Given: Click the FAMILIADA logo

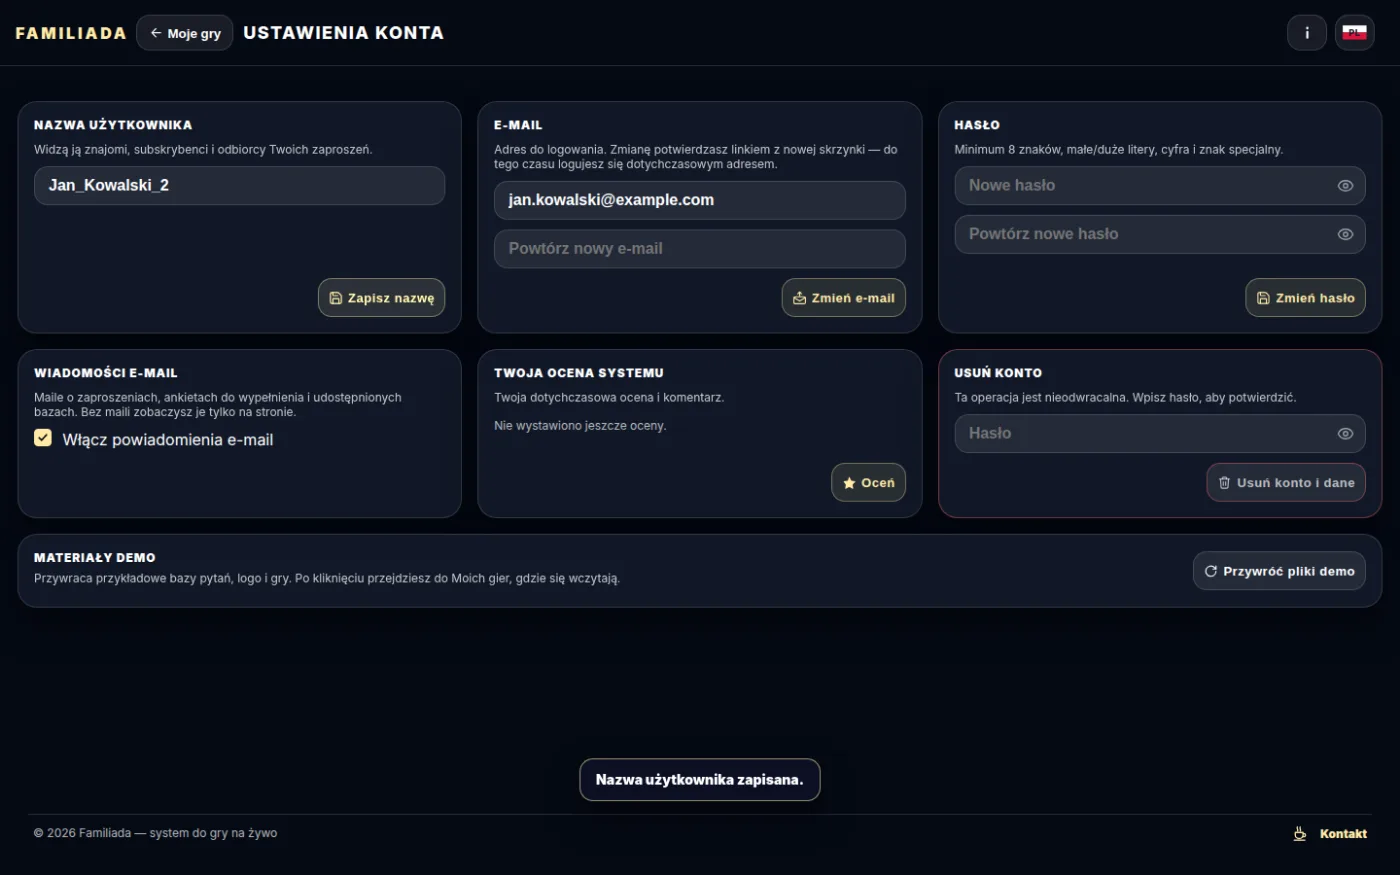Looking at the screenshot, I should 71,33.
